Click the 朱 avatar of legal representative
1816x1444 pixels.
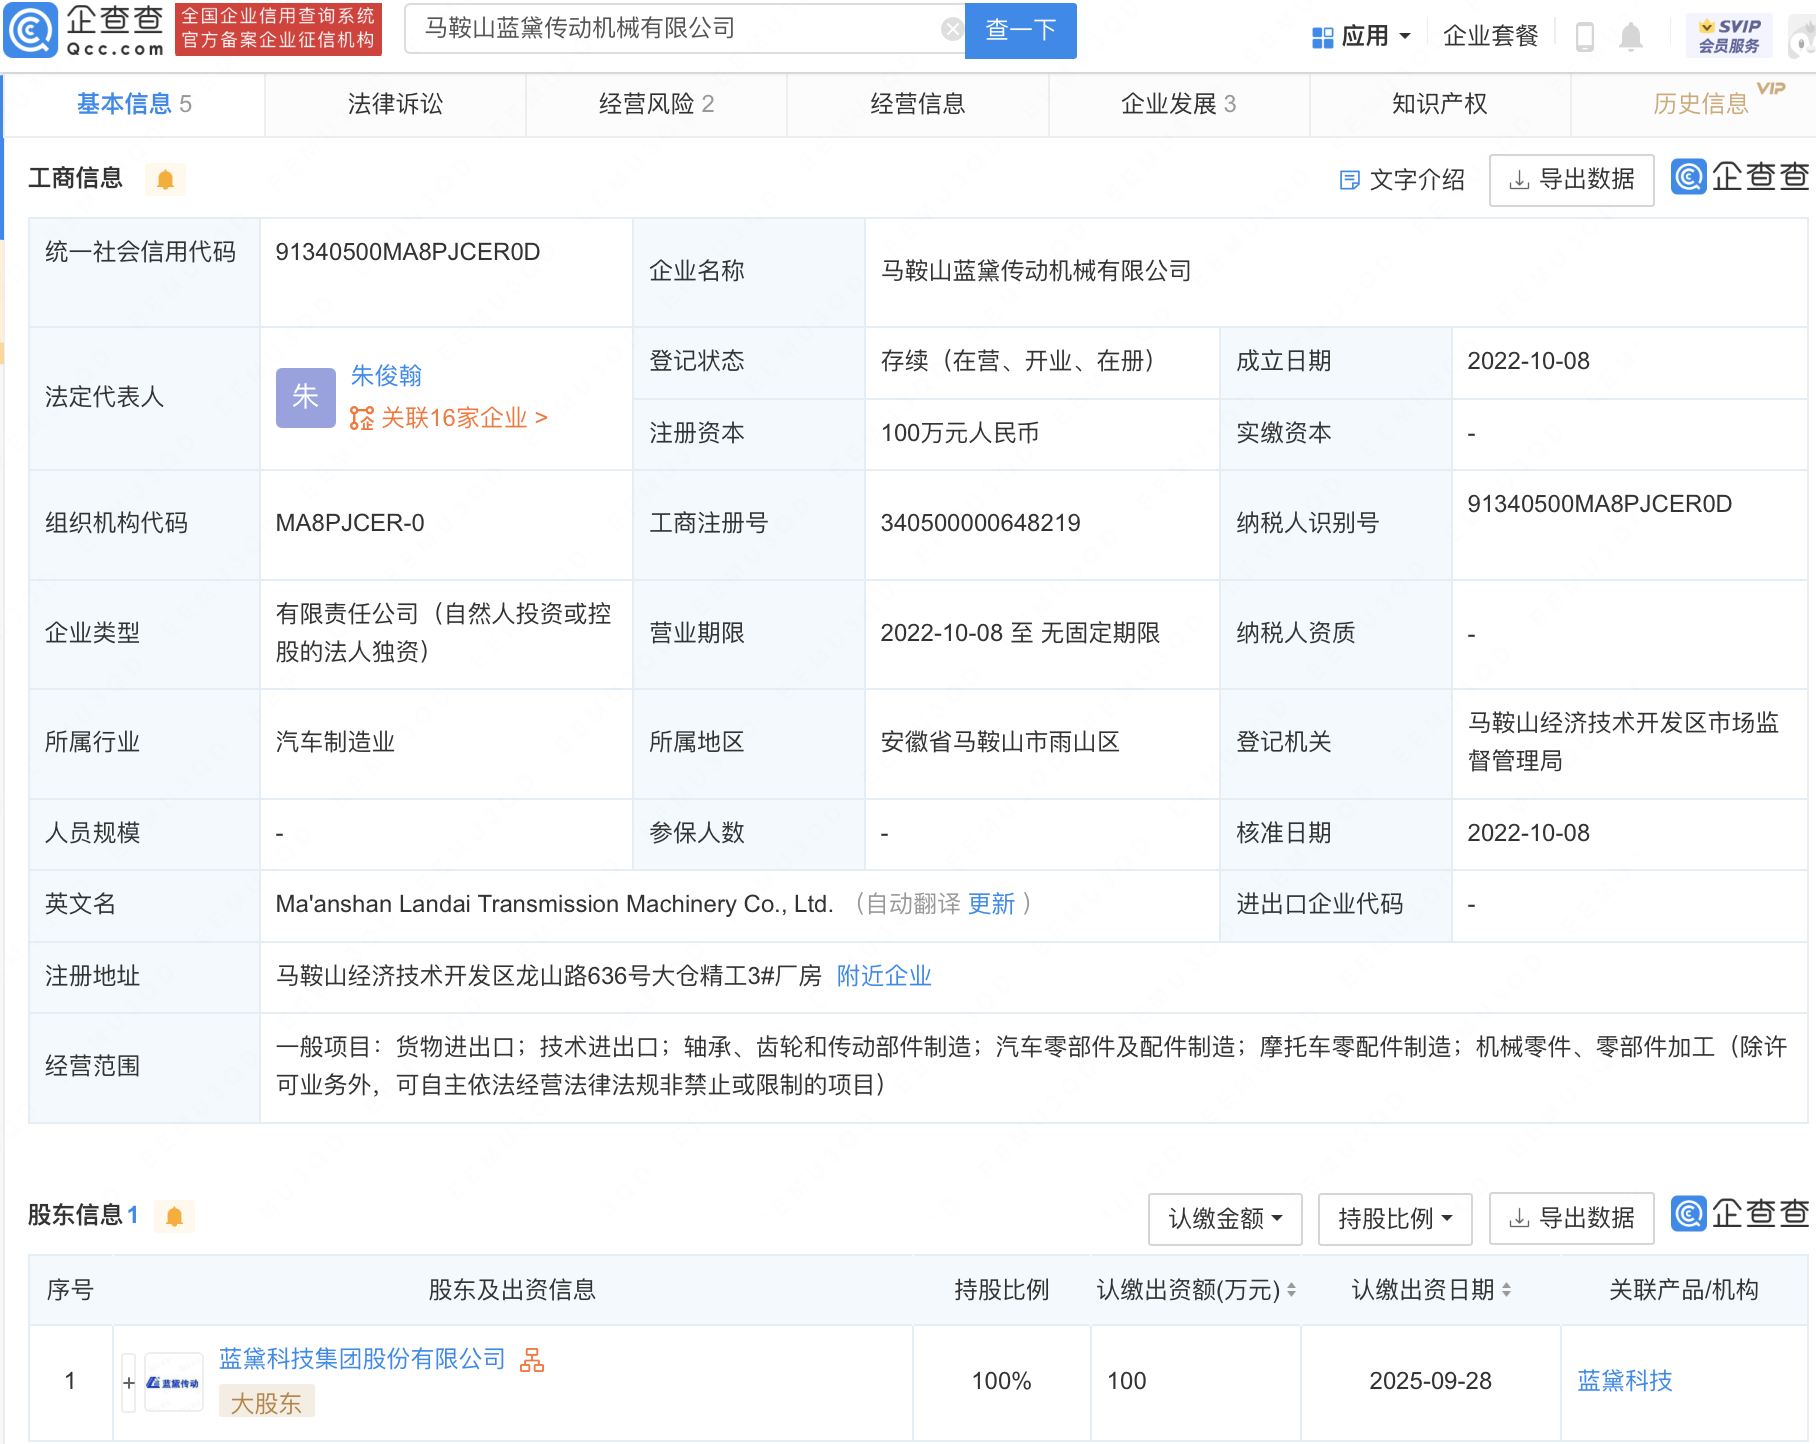click(x=305, y=397)
